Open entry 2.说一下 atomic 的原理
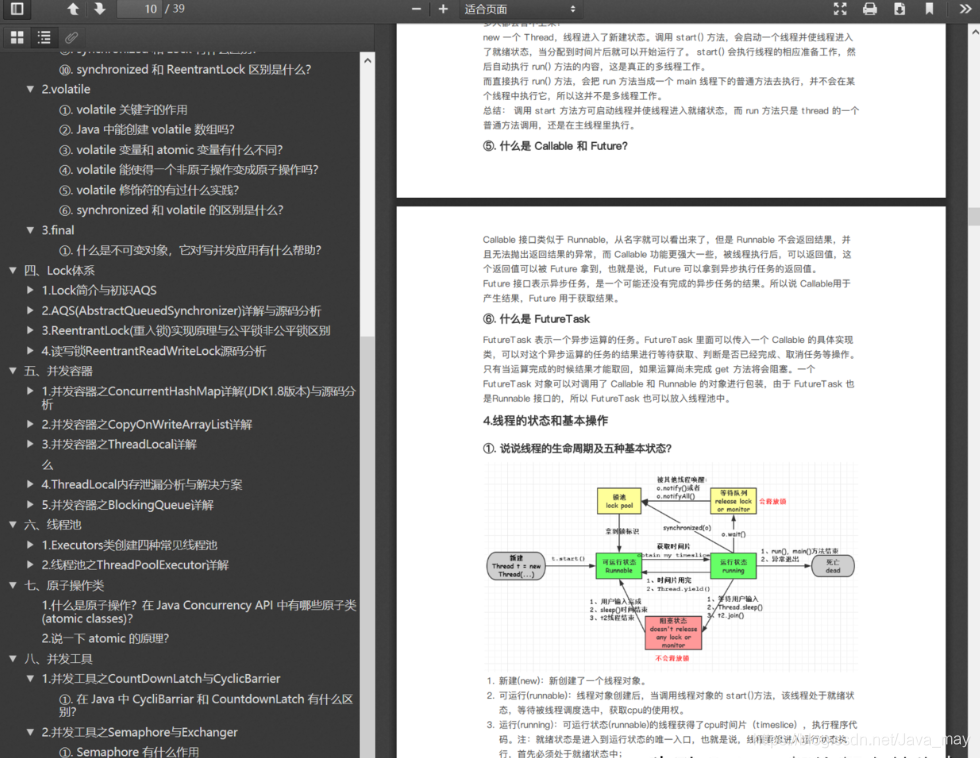Image resolution: width=980 pixels, height=758 pixels. [105, 639]
